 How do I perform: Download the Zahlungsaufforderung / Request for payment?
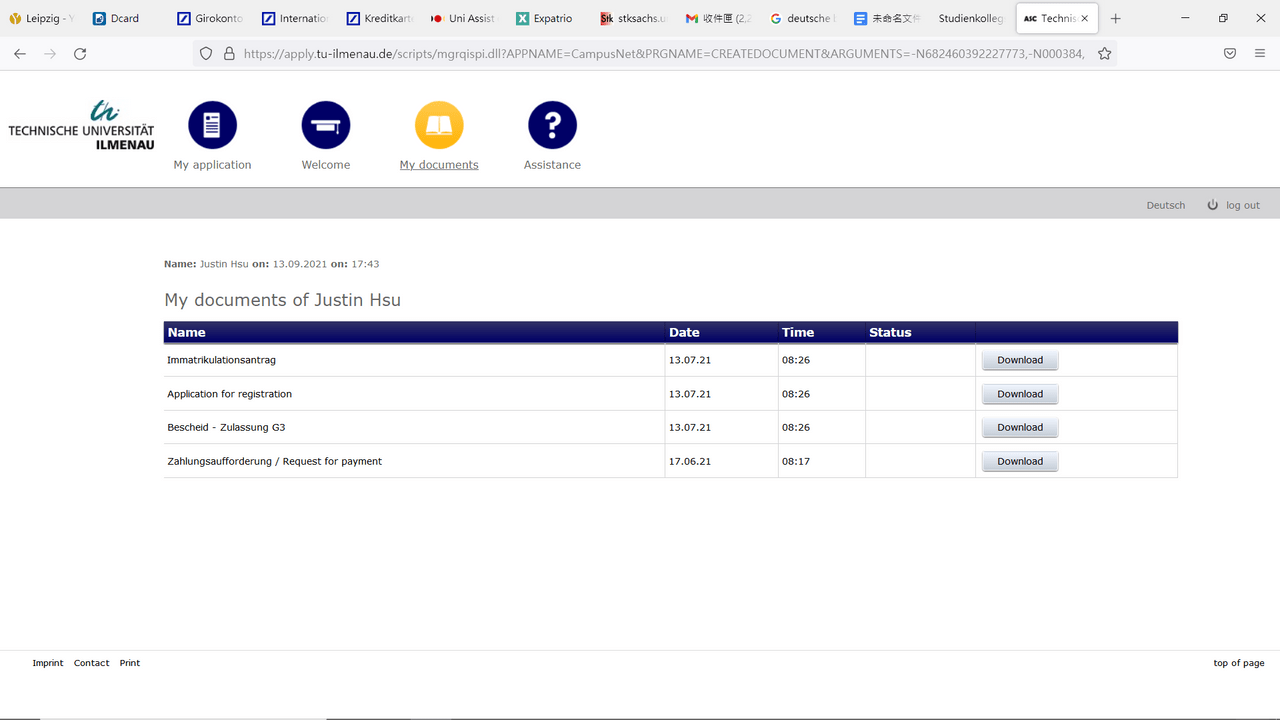click(1020, 461)
